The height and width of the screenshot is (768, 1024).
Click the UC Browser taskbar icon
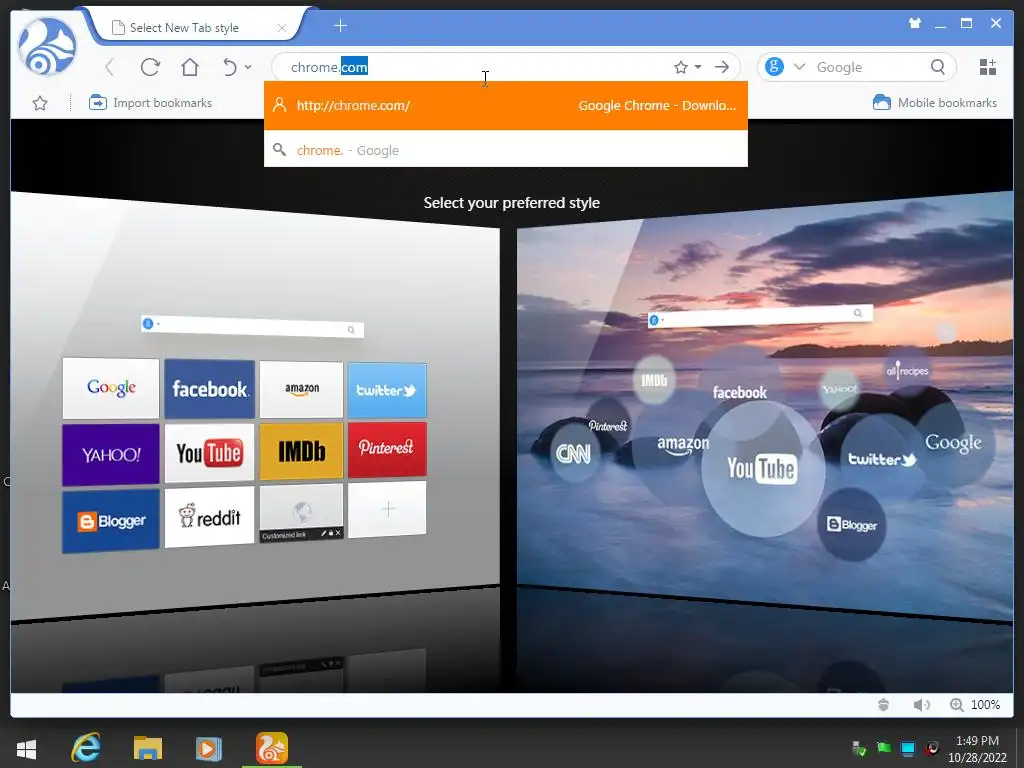pos(272,748)
